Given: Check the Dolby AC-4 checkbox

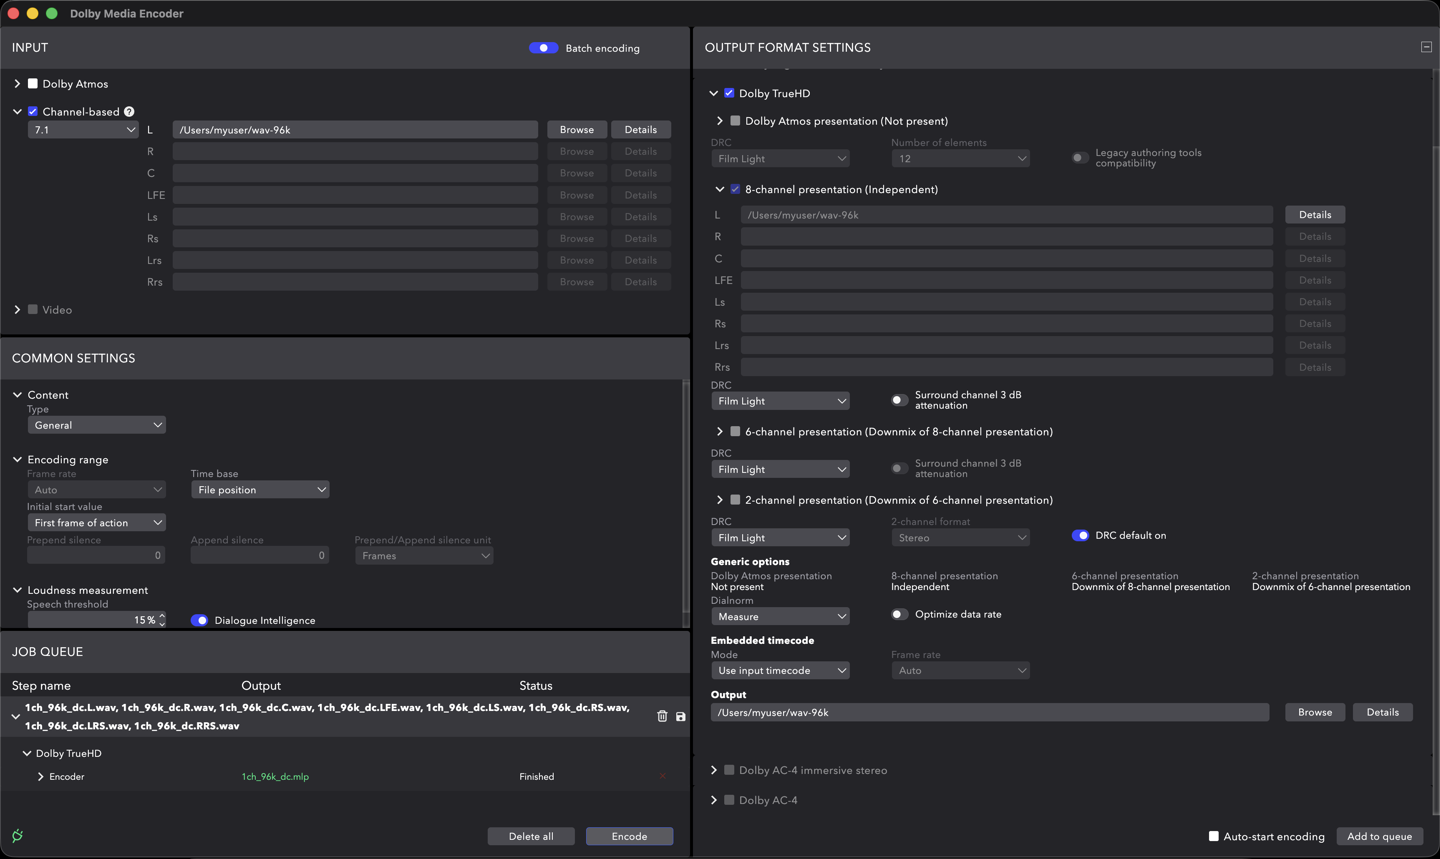Looking at the screenshot, I should pos(729,800).
